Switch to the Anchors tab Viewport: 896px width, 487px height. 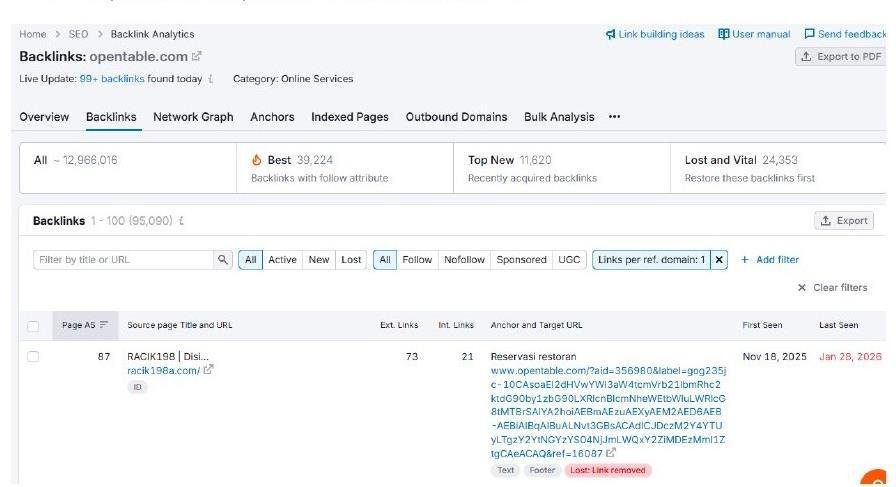point(272,117)
